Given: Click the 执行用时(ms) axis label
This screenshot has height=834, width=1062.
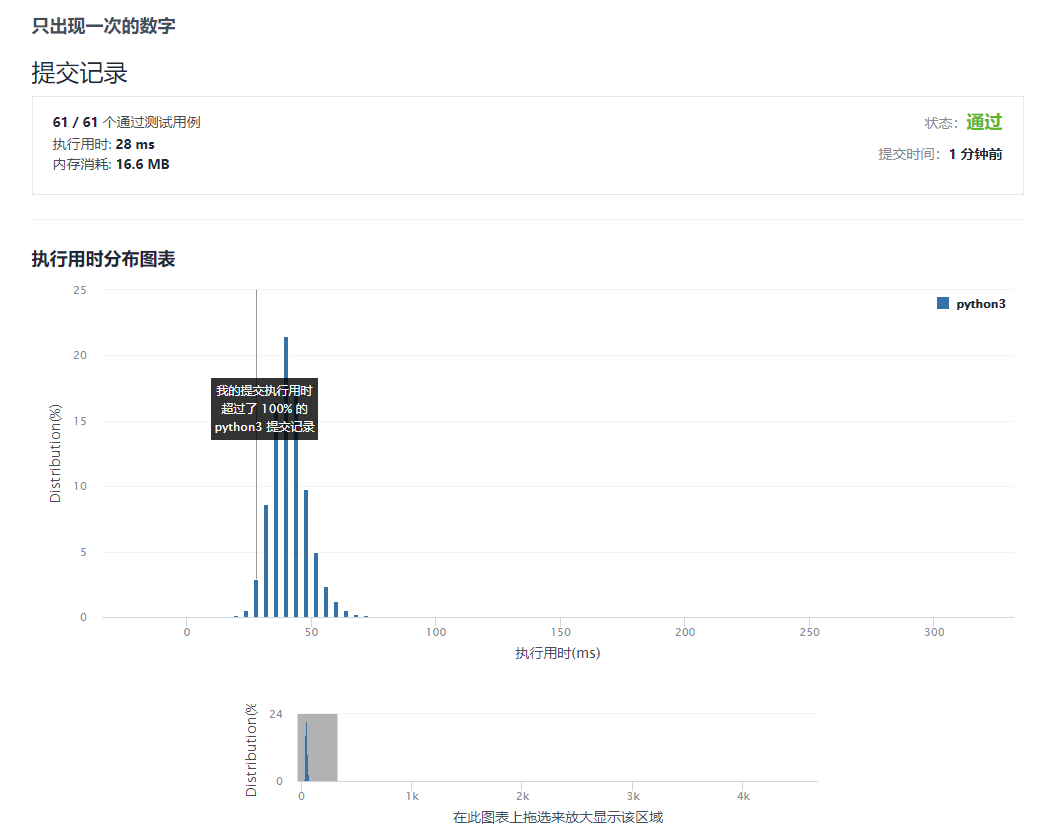Looking at the screenshot, I should 557,653.
